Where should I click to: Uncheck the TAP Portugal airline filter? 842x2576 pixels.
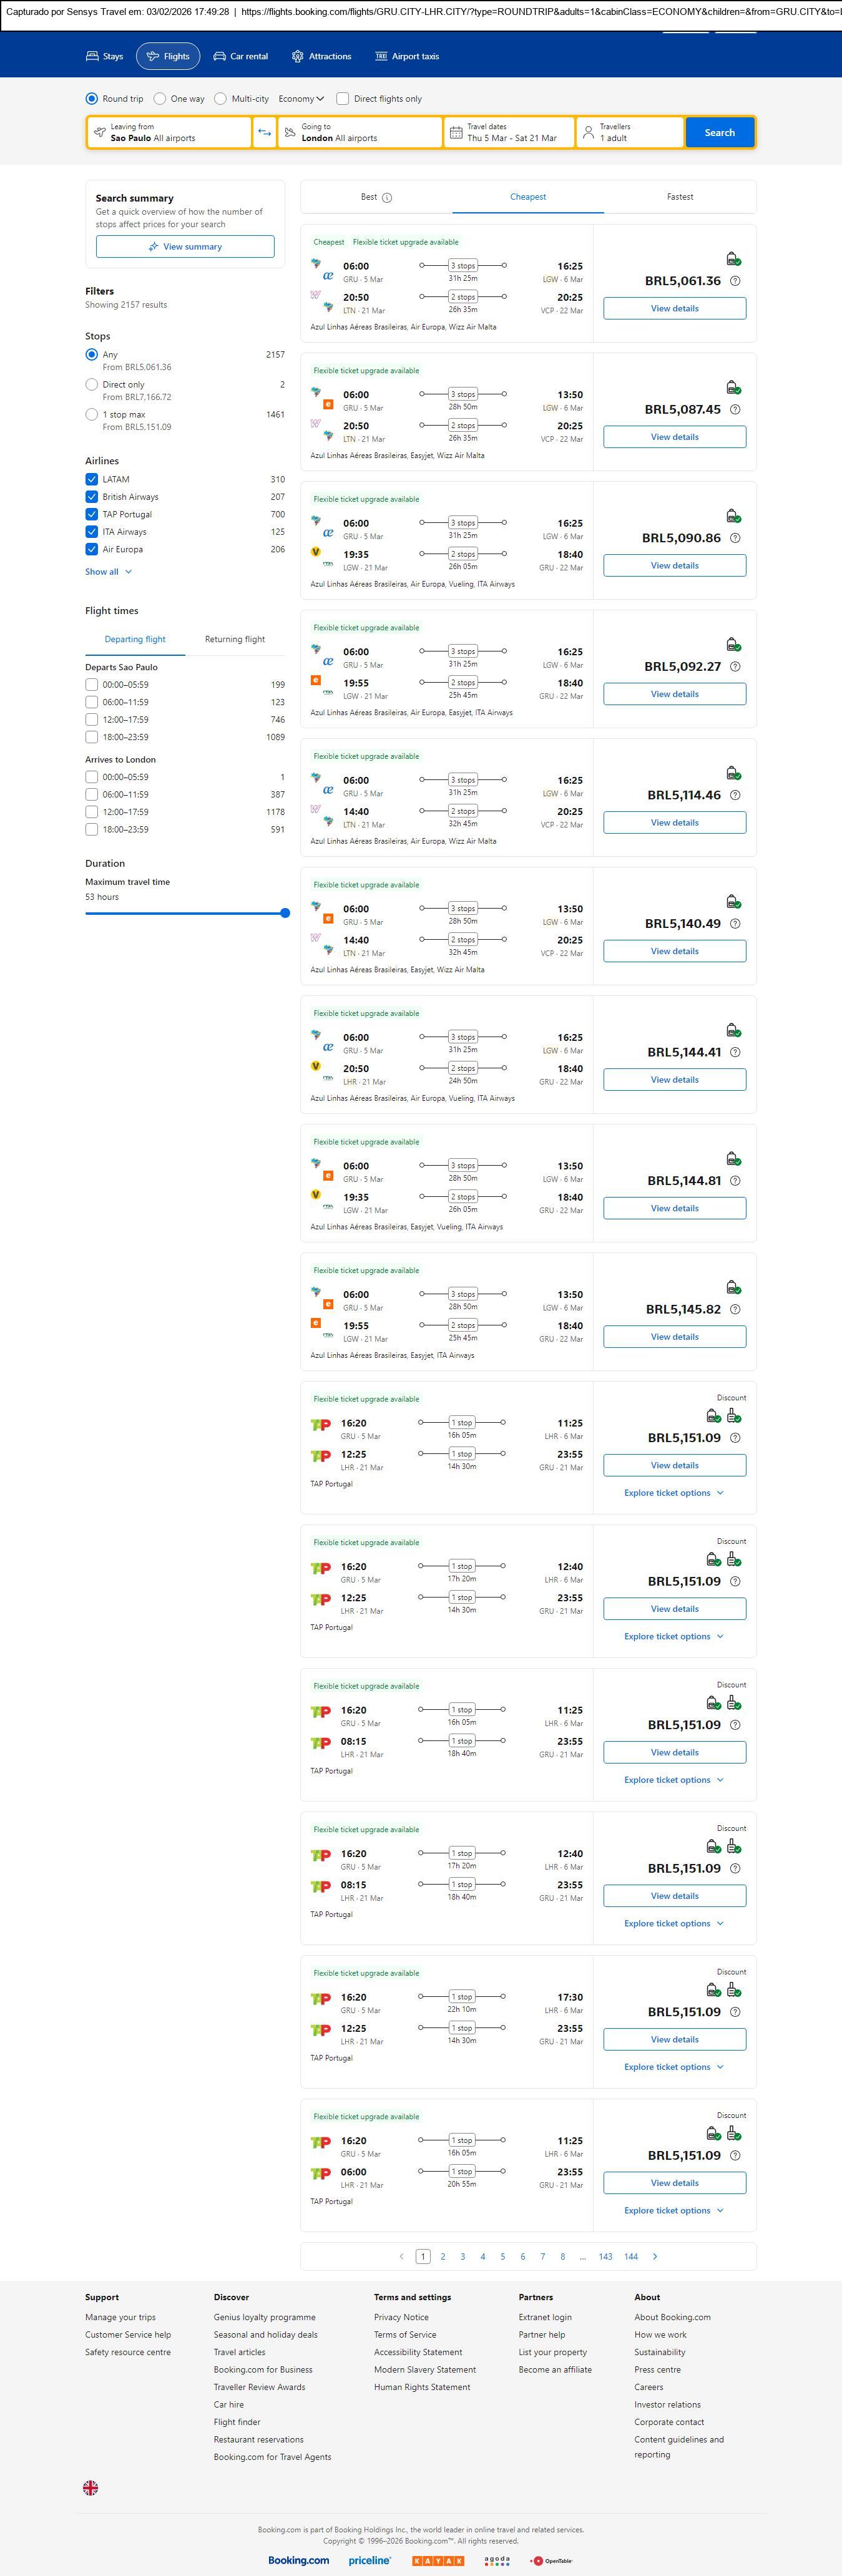point(92,514)
